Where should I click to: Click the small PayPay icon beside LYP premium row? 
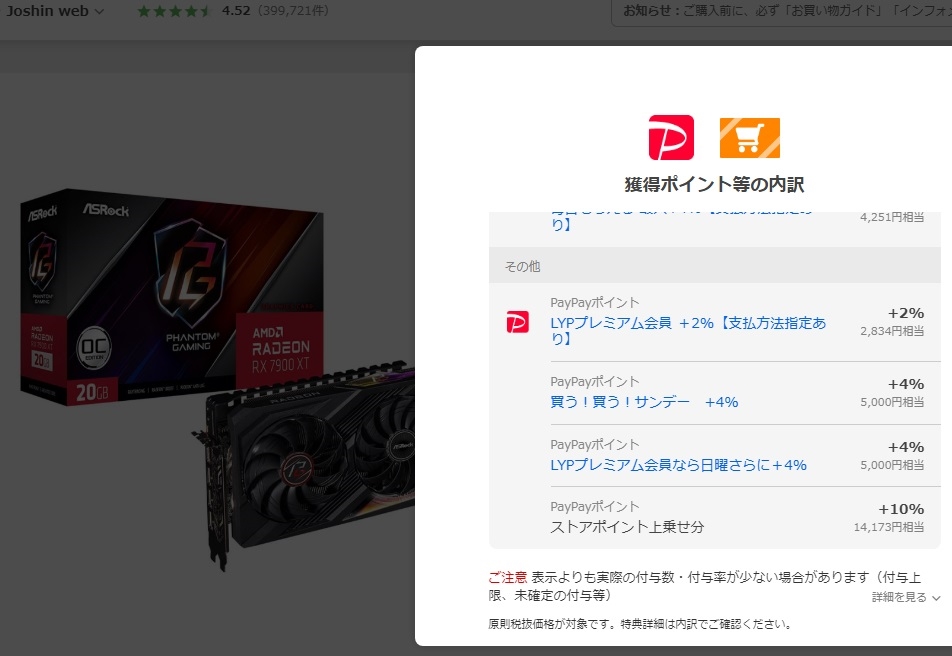(517, 322)
